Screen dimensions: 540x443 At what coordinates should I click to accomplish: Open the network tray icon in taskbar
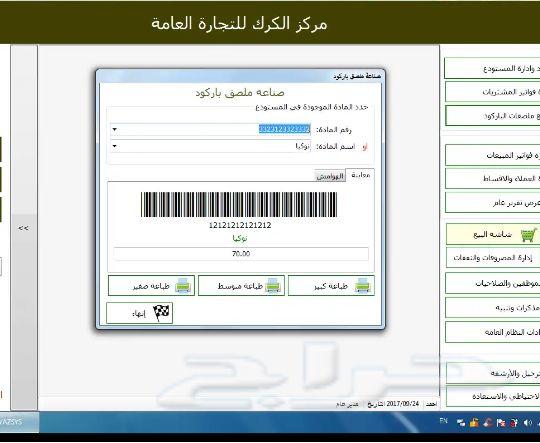(x=461, y=423)
